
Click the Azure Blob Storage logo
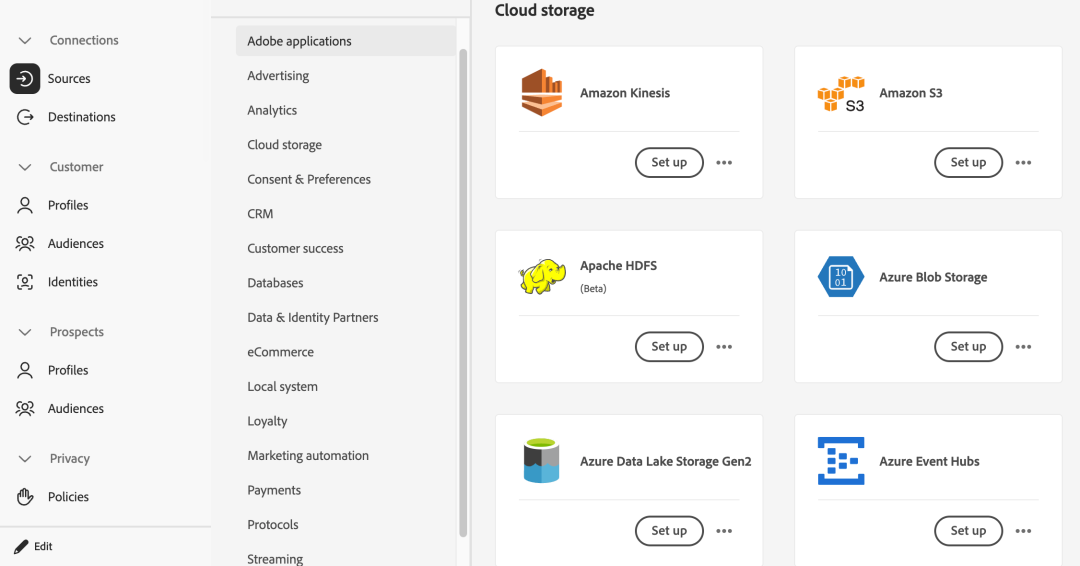point(840,277)
